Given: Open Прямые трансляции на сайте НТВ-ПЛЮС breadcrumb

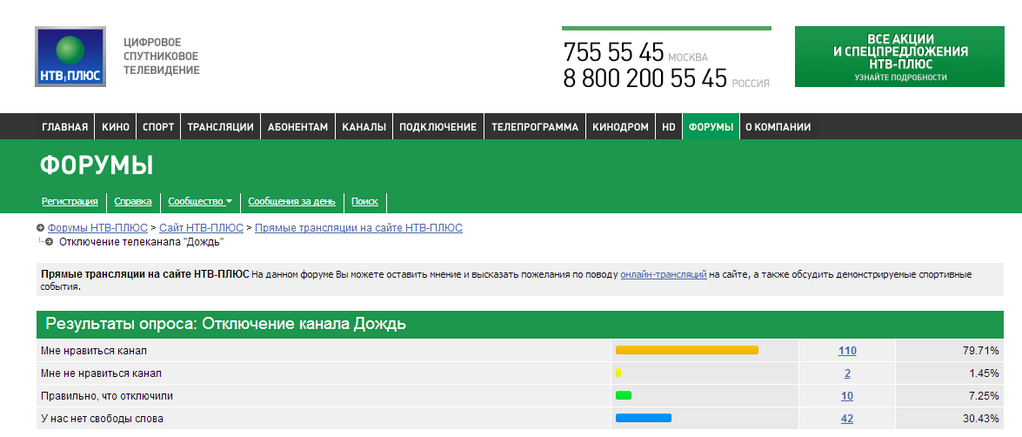Looking at the screenshot, I should pyautogui.click(x=358, y=228).
